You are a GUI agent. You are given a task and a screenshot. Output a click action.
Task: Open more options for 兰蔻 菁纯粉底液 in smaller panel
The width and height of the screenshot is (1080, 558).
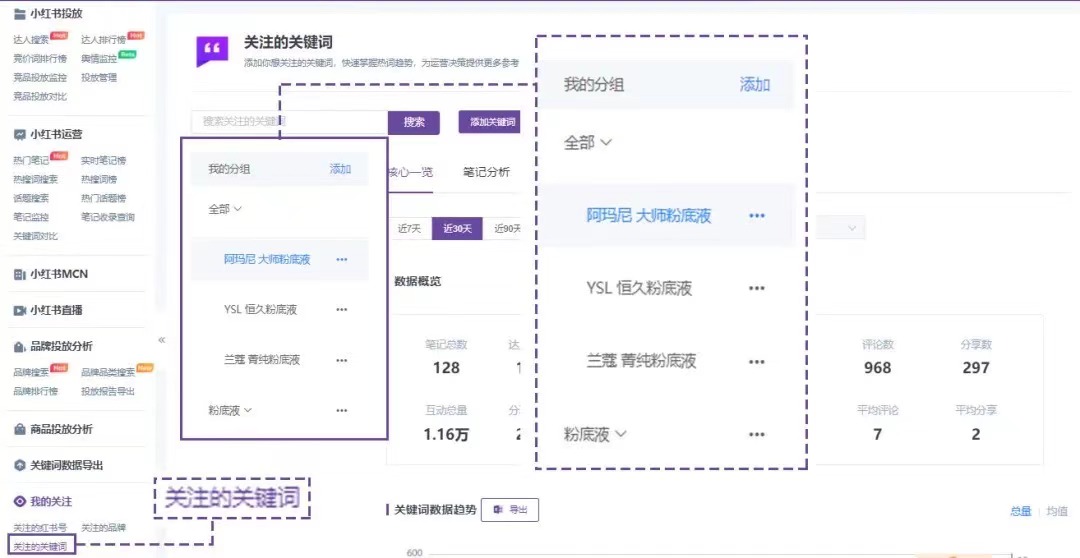pyautogui.click(x=342, y=360)
